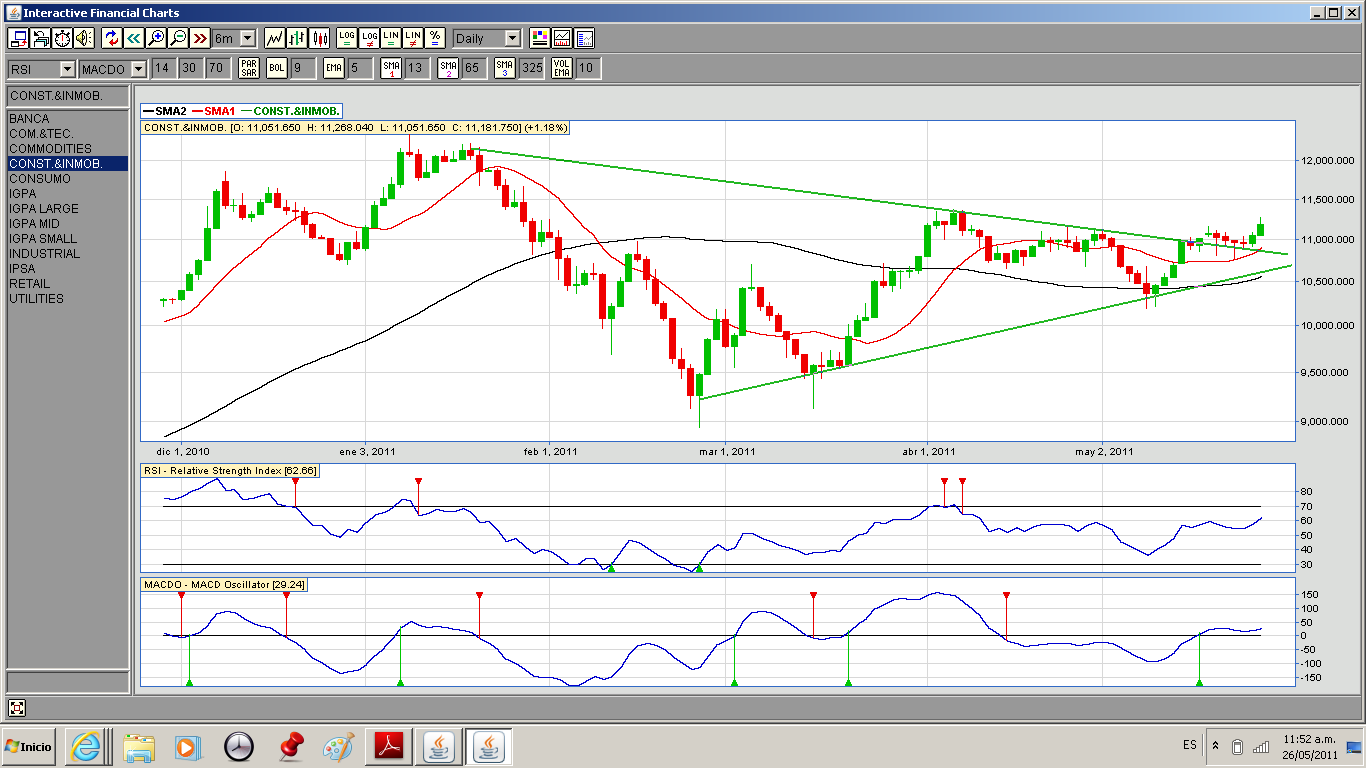This screenshot has height=768, width=1366.
Task: Switch to candlestick chart style
Action: pyautogui.click(x=320, y=38)
